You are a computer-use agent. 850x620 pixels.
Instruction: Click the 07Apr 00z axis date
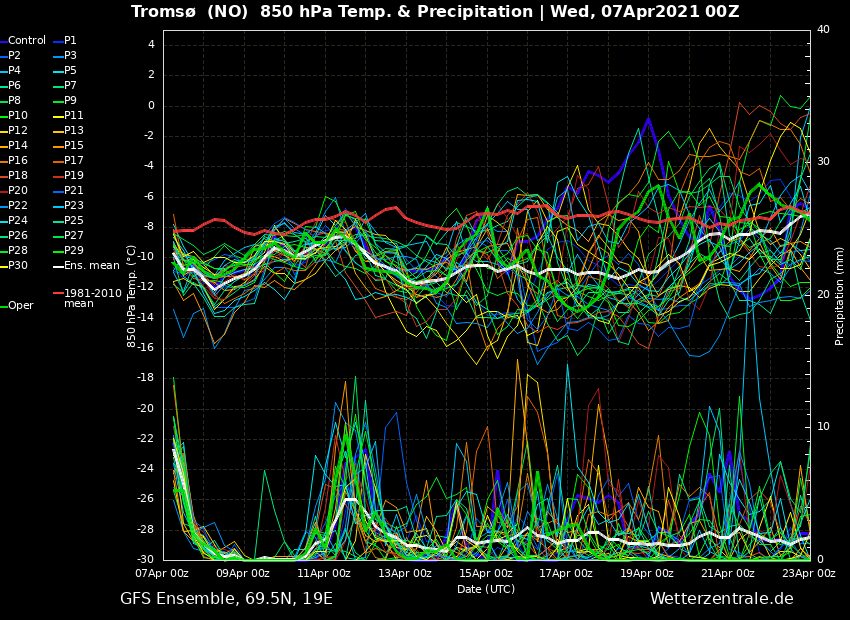[x=164, y=573]
